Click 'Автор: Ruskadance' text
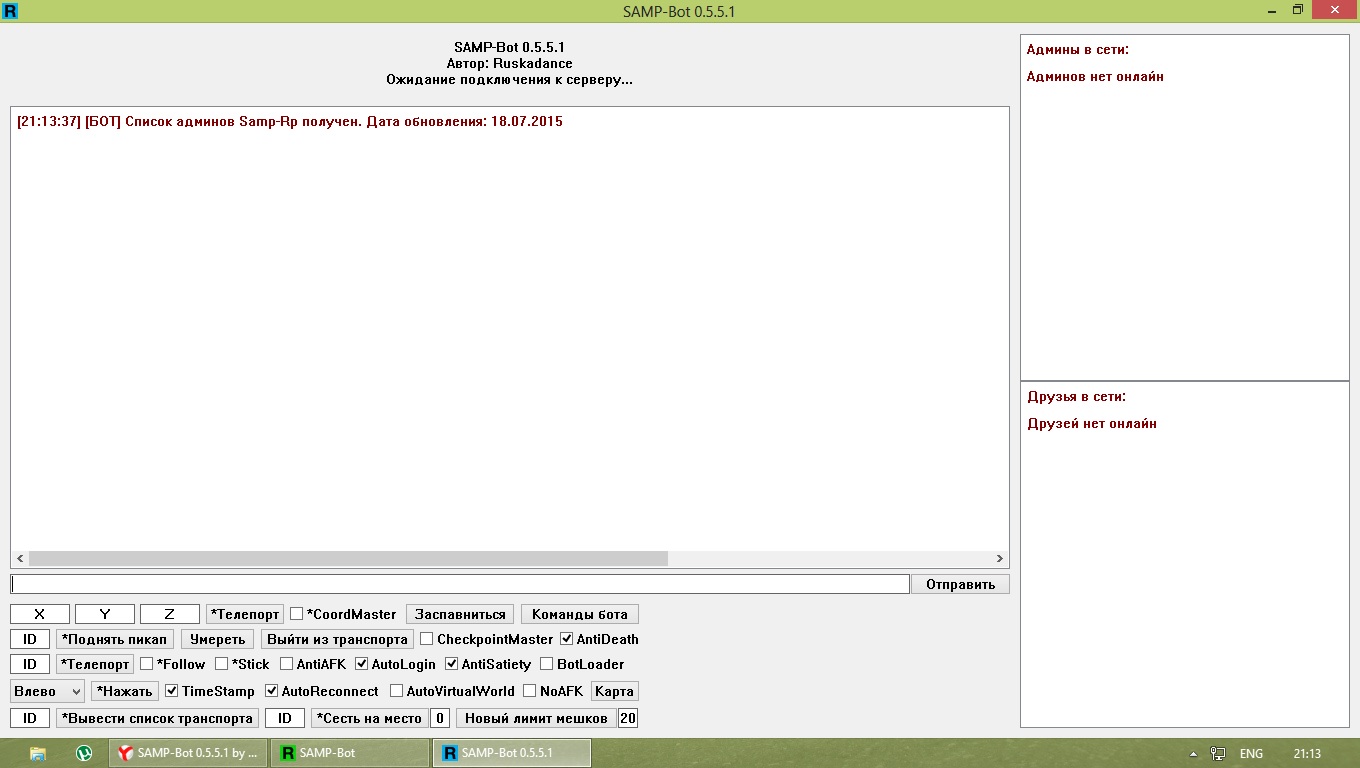Viewport: 1360px width, 768px height. click(x=510, y=64)
